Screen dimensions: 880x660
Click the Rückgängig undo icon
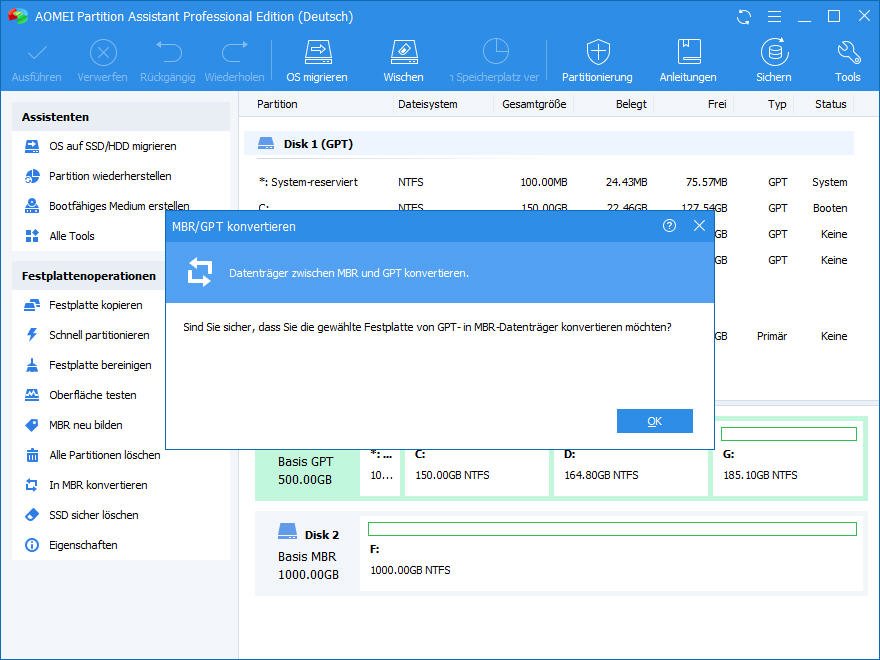(168, 52)
